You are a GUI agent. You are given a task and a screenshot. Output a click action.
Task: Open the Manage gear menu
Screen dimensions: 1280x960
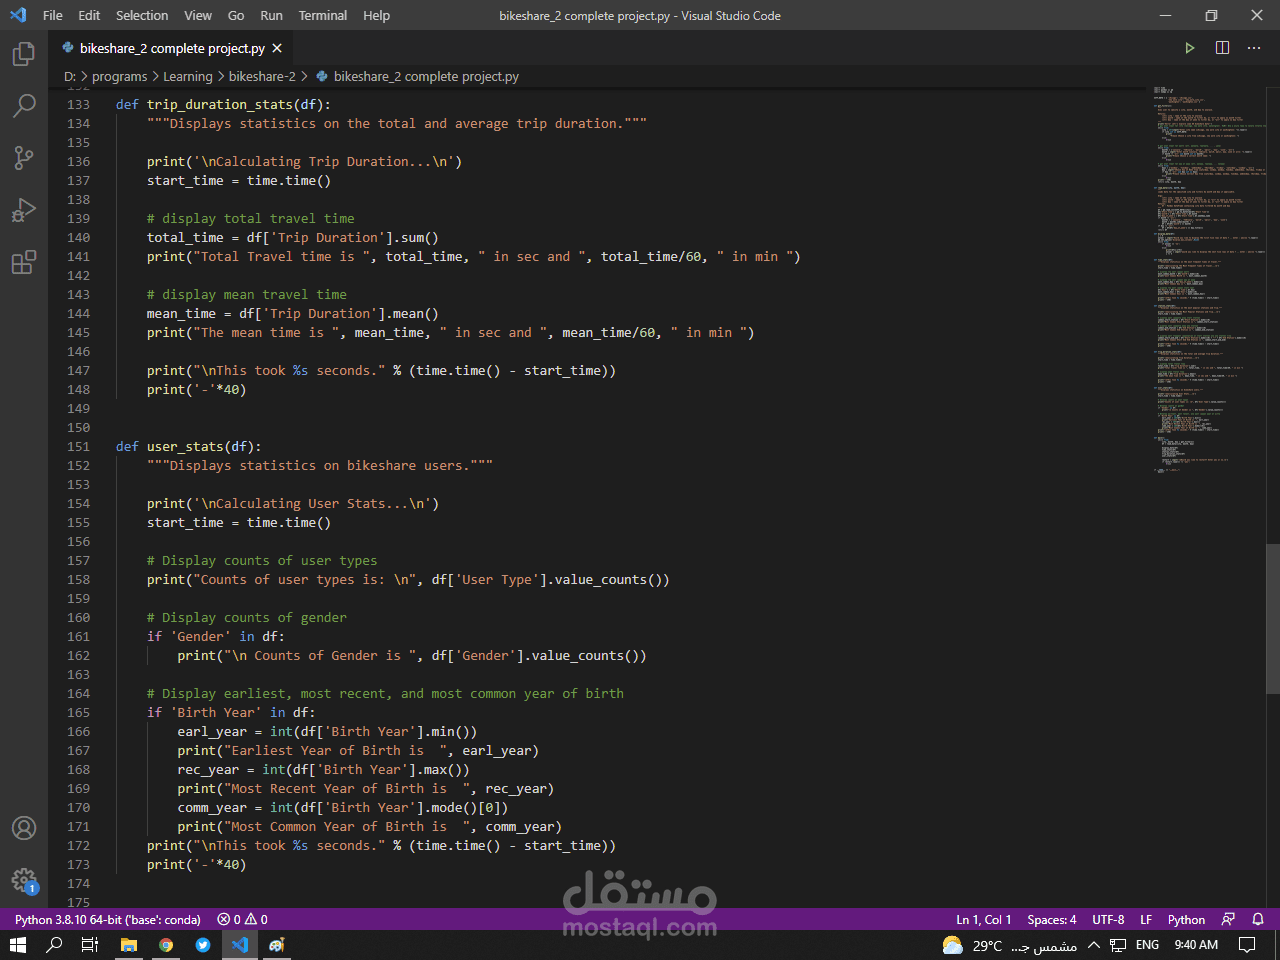click(24, 880)
